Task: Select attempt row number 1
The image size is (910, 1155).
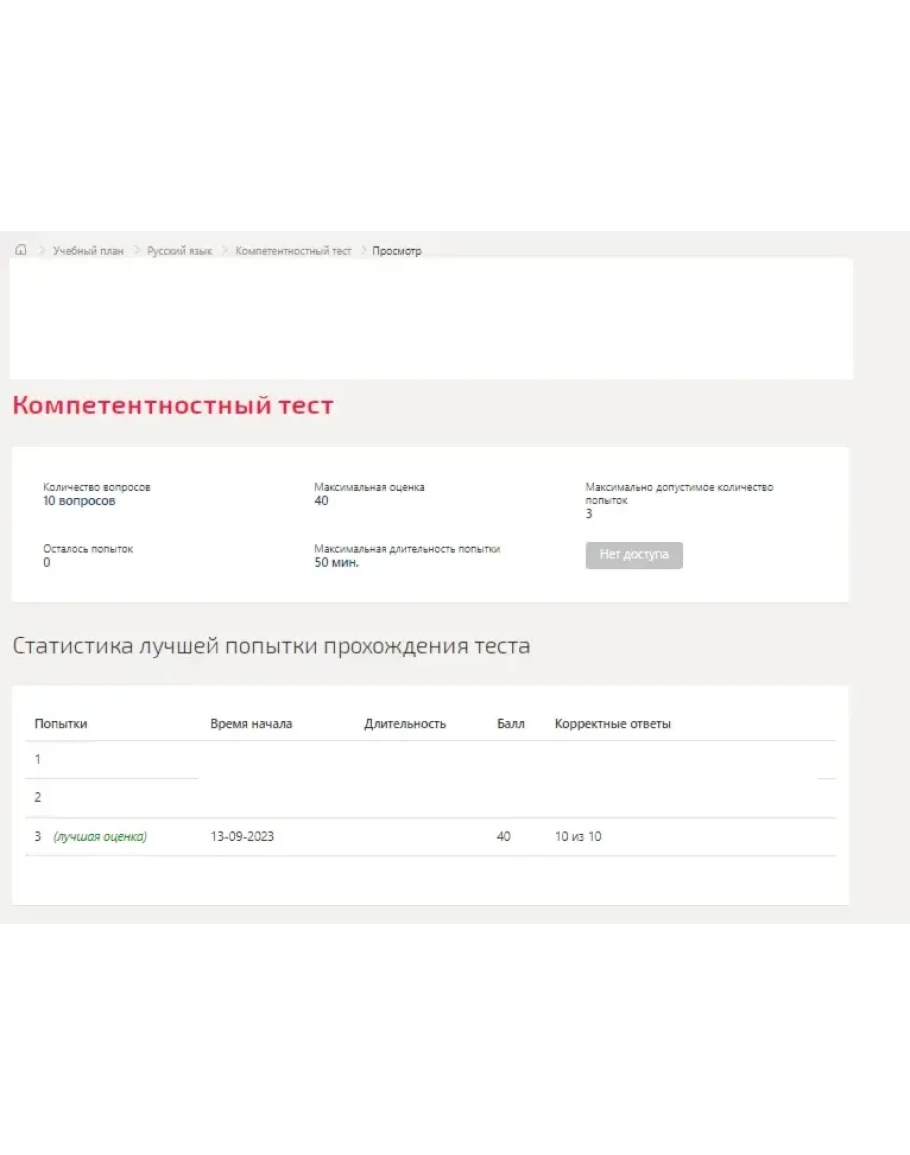Action: tap(38, 760)
